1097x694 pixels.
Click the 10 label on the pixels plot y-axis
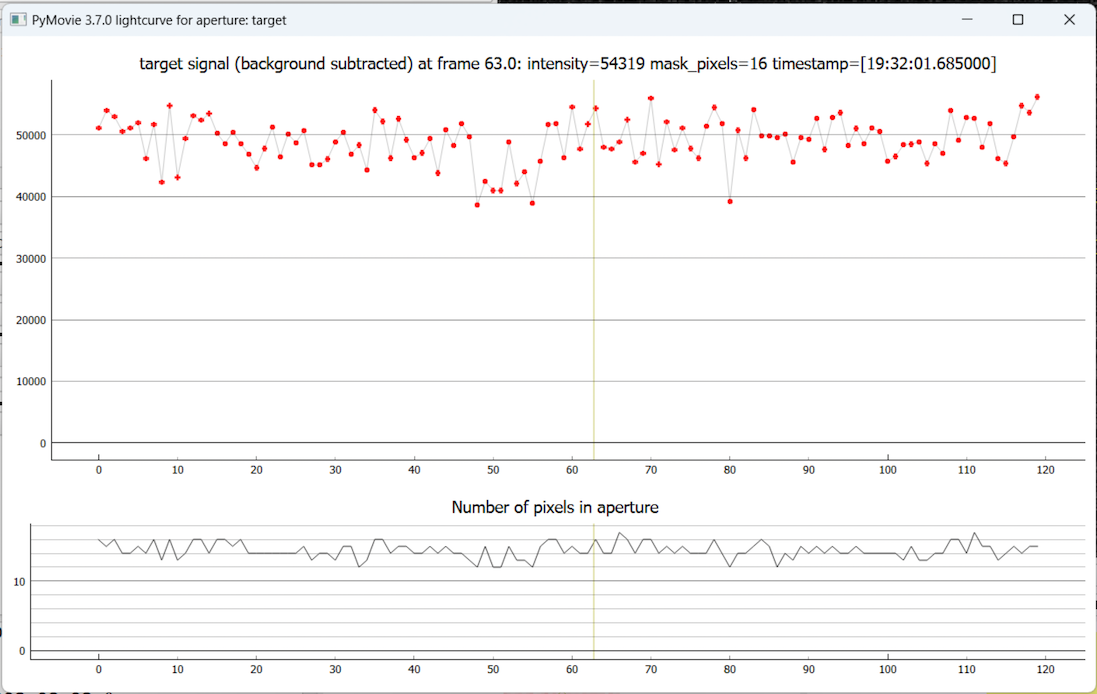[x=19, y=581]
